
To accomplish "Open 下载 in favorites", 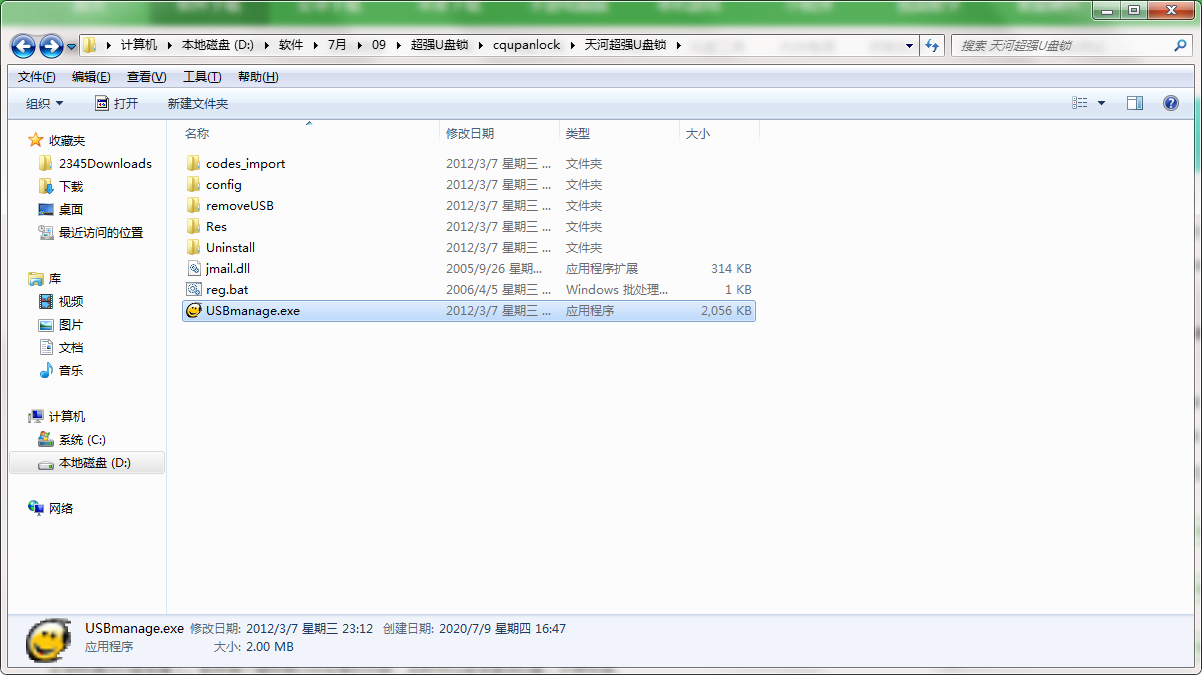I will tap(71, 186).
